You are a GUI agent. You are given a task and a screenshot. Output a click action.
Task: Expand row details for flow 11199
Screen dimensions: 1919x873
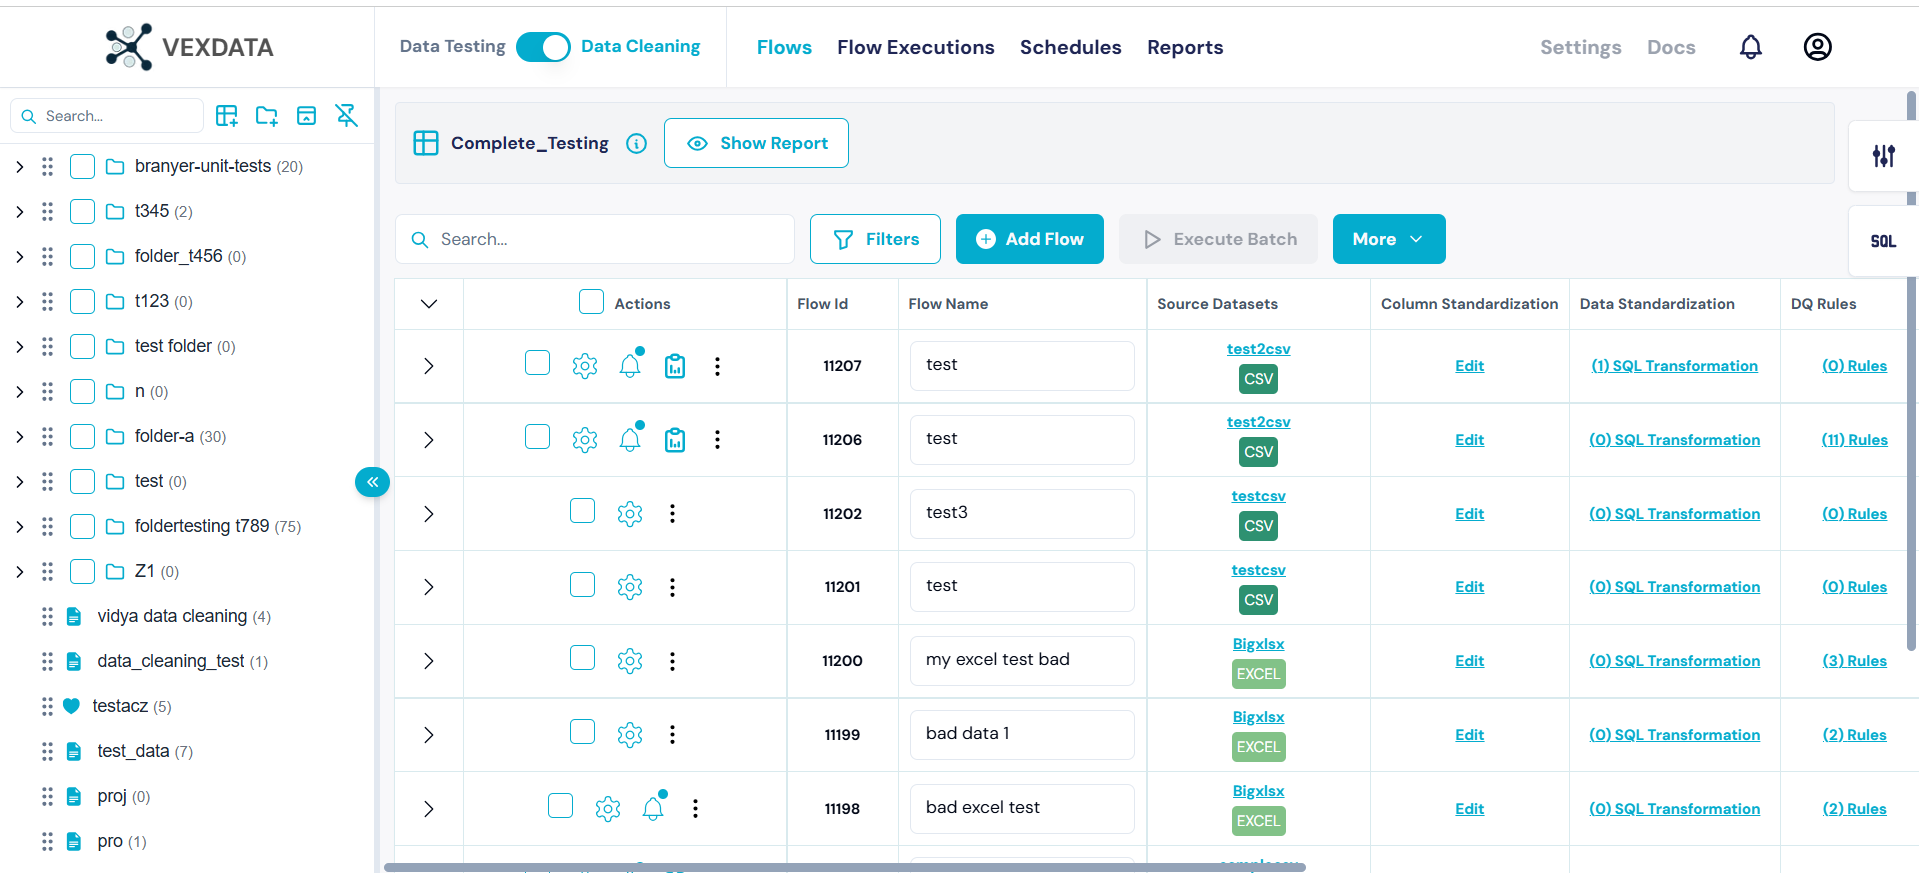[x=428, y=735]
